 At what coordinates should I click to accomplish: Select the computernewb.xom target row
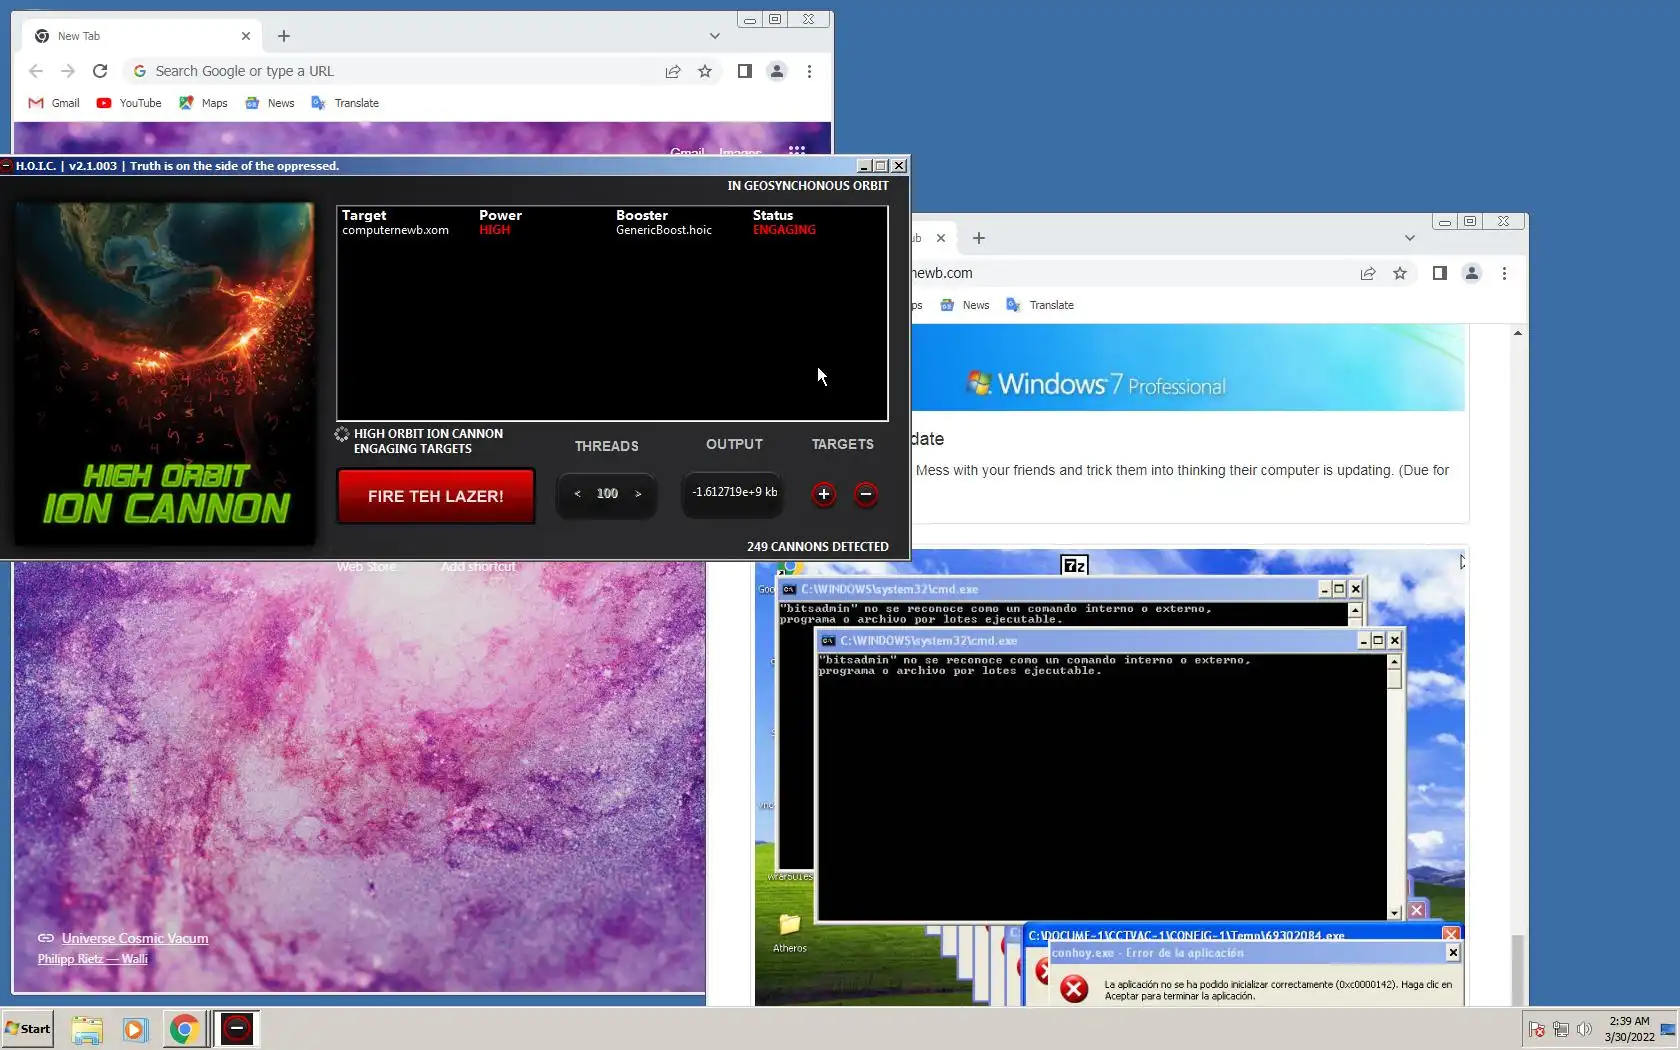pos(612,230)
